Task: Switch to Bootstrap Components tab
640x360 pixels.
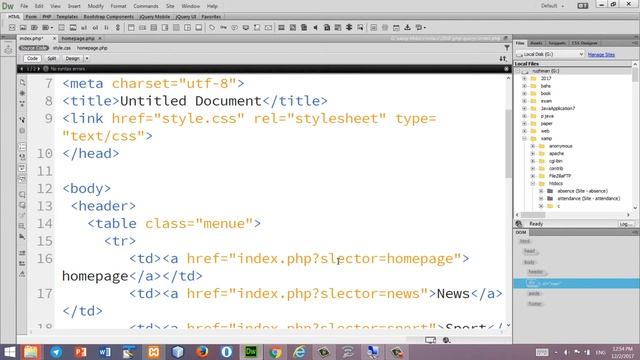Action: [x=109, y=17]
